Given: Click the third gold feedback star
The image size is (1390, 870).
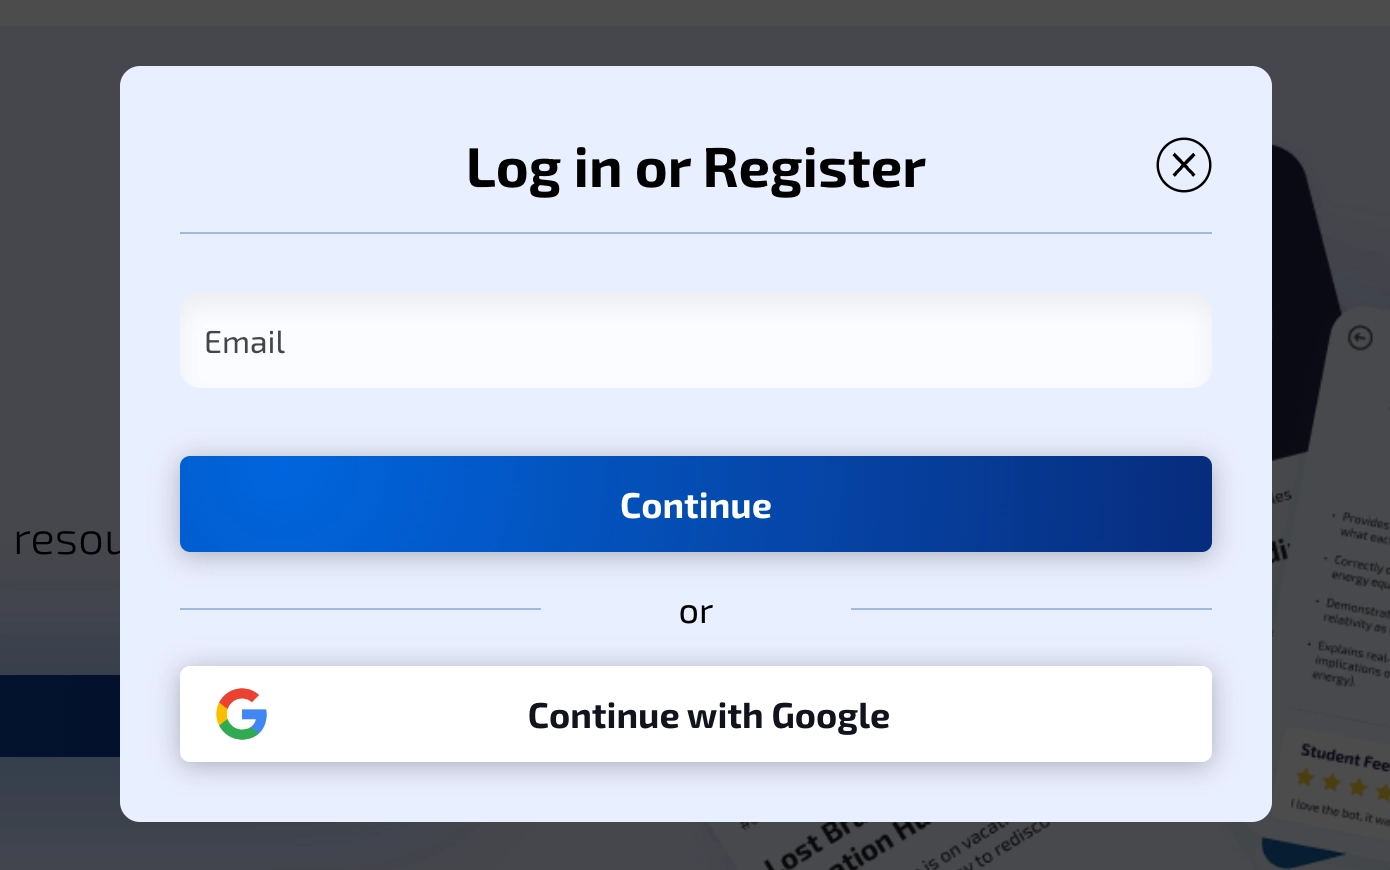Looking at the screenshot, I should coord(1357,787).
